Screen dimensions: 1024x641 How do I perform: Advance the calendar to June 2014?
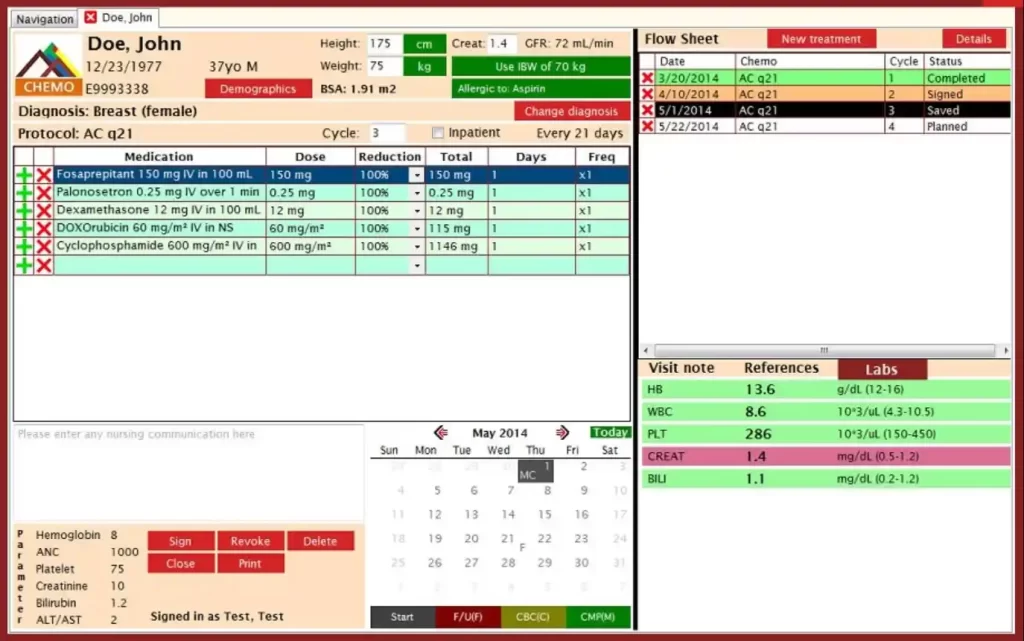pos(562,432)
